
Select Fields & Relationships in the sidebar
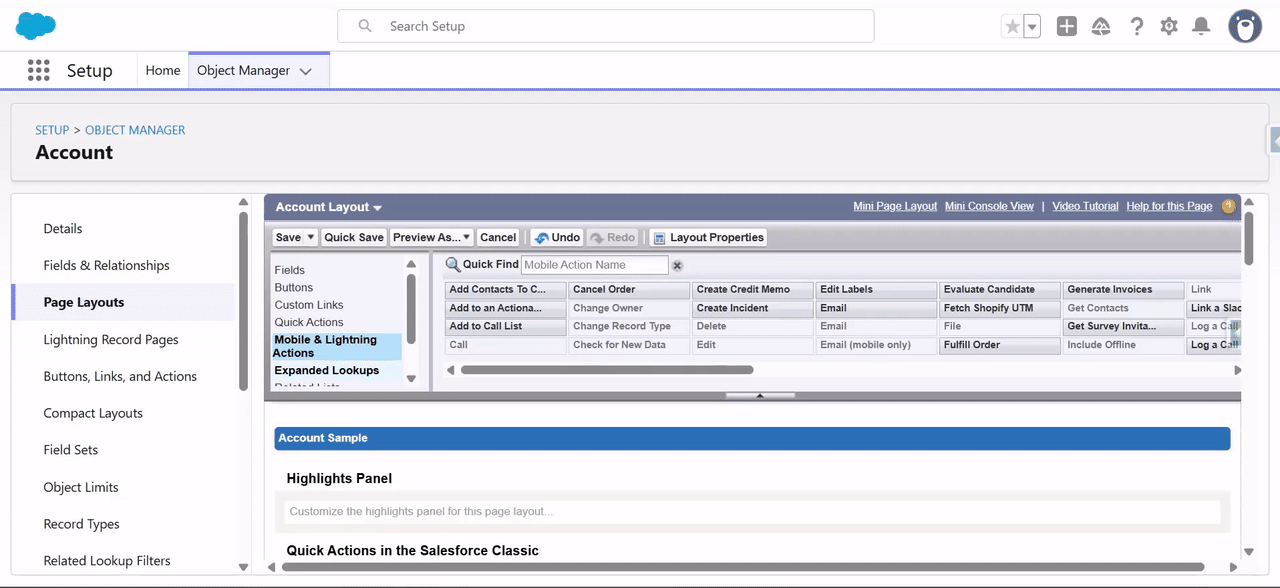[106, 265]
